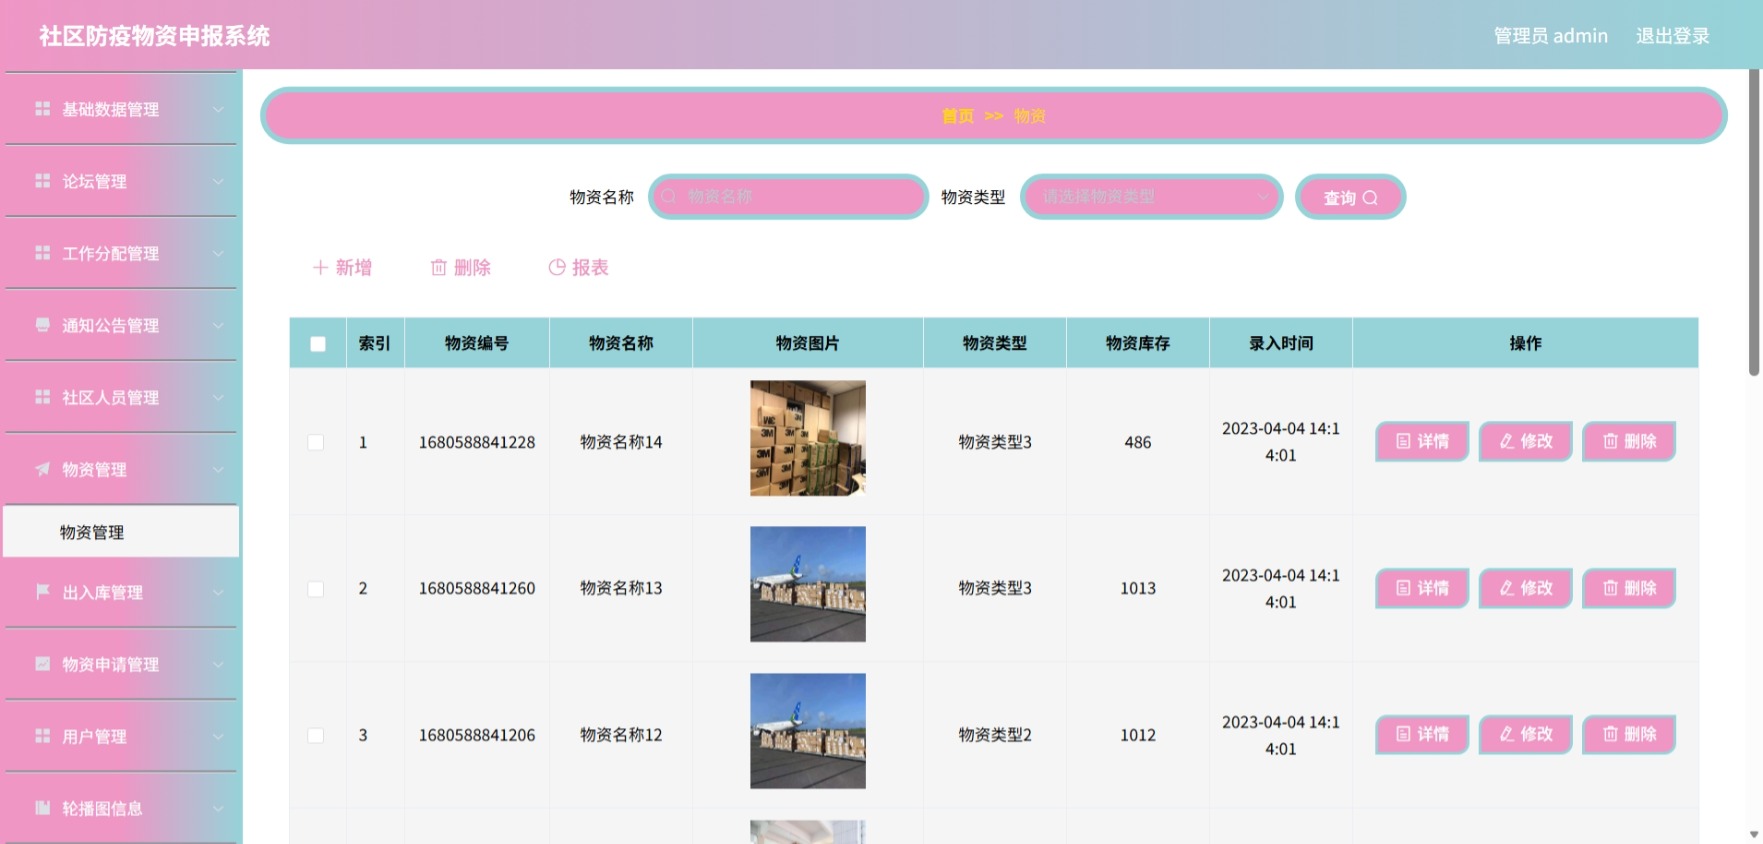Expand 通知公告管理 chevron
Image resolution: width=1763 pixels, height=844 pixels.
pos(218,325)
